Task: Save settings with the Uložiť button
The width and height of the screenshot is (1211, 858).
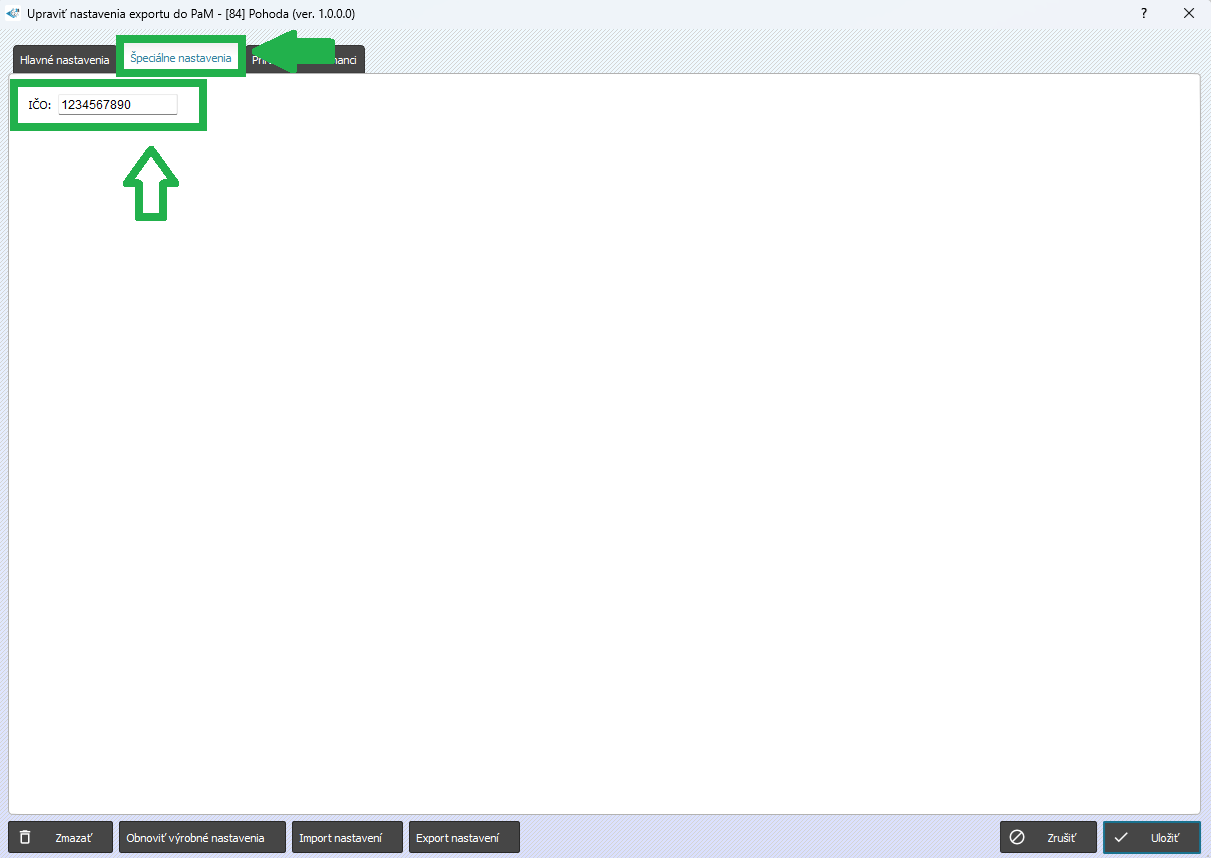Action: [1151, 837]
